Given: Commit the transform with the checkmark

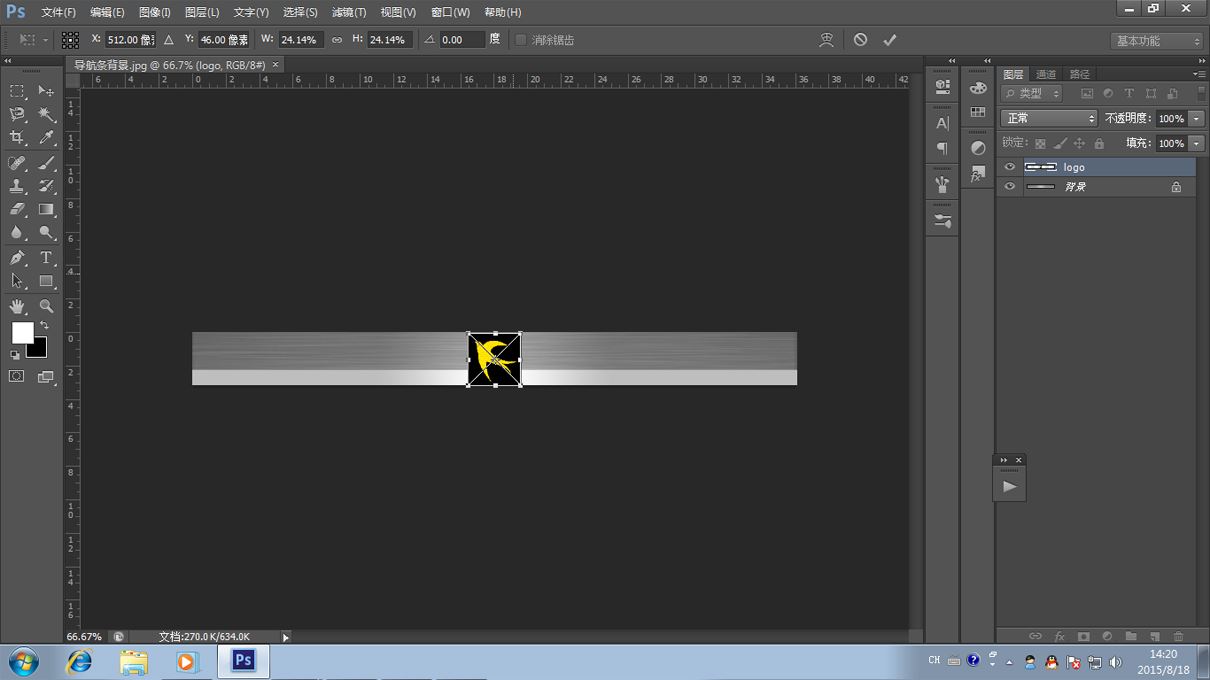Looking at the screenshot, I should click(889, 40).
